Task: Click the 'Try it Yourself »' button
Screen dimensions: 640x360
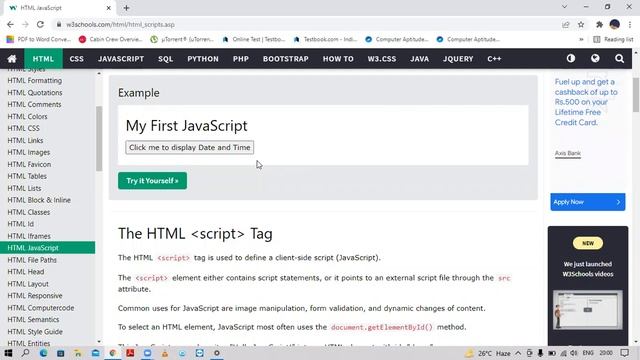Action: click(152, 181)
